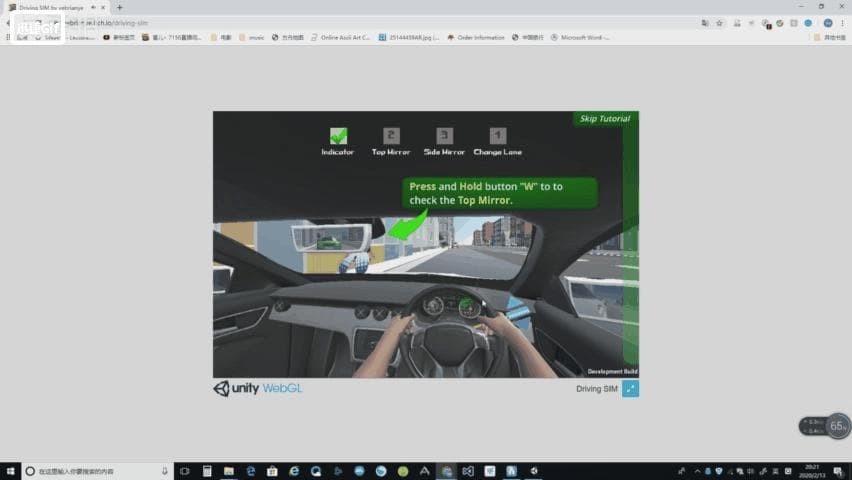The width and height of the screenshot is (852, 480).
Task: Select the Change Lane step 4 box
Action: [x=498, y=136]
